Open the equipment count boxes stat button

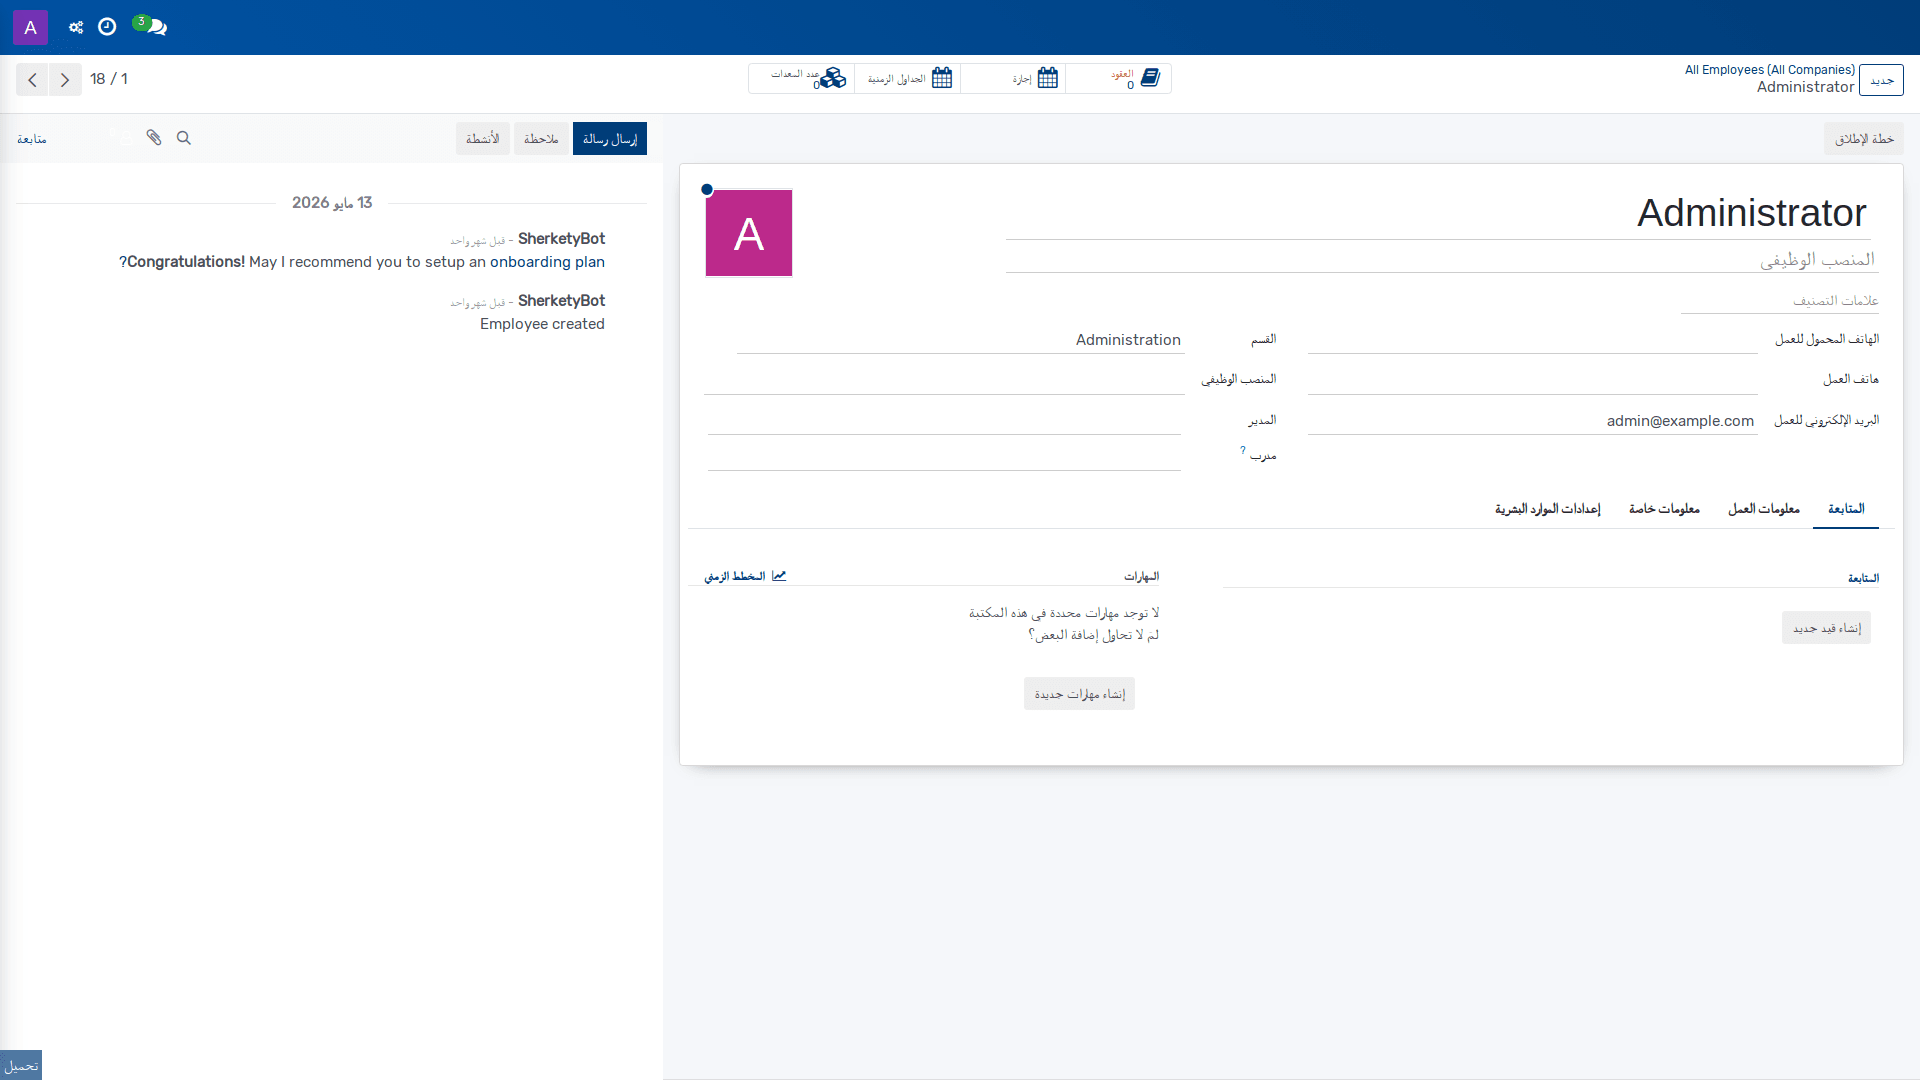point(802,78)
